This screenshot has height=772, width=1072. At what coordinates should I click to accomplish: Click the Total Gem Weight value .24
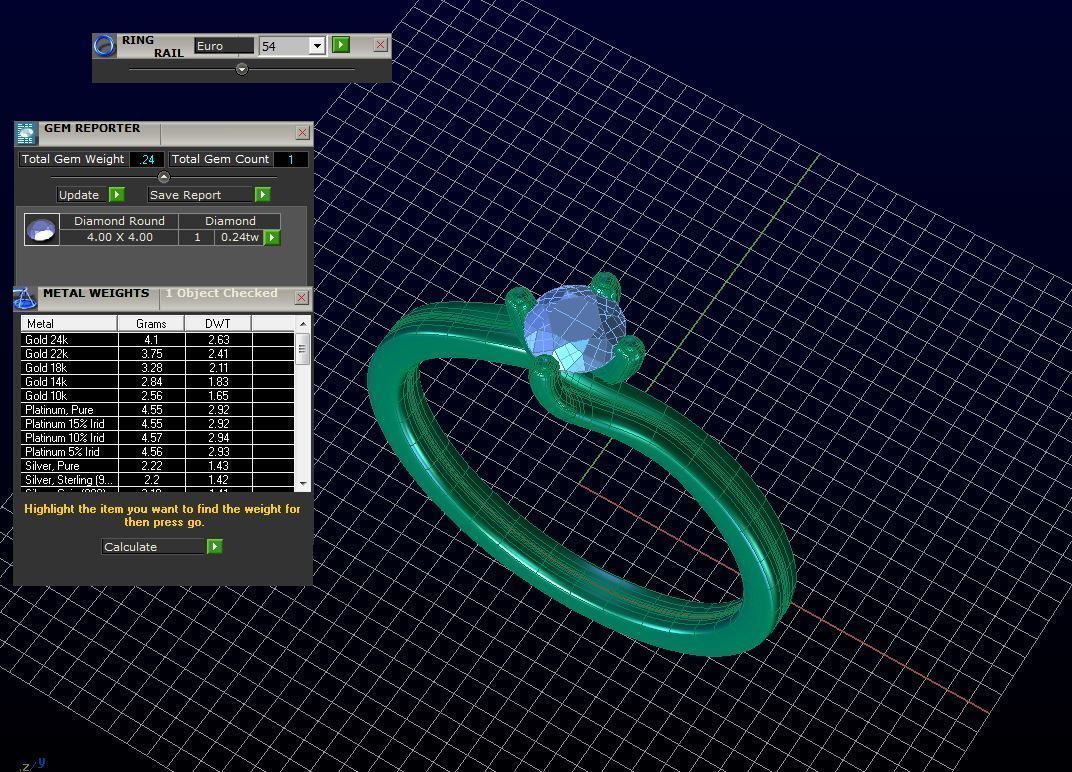click(x=147, y=159)
